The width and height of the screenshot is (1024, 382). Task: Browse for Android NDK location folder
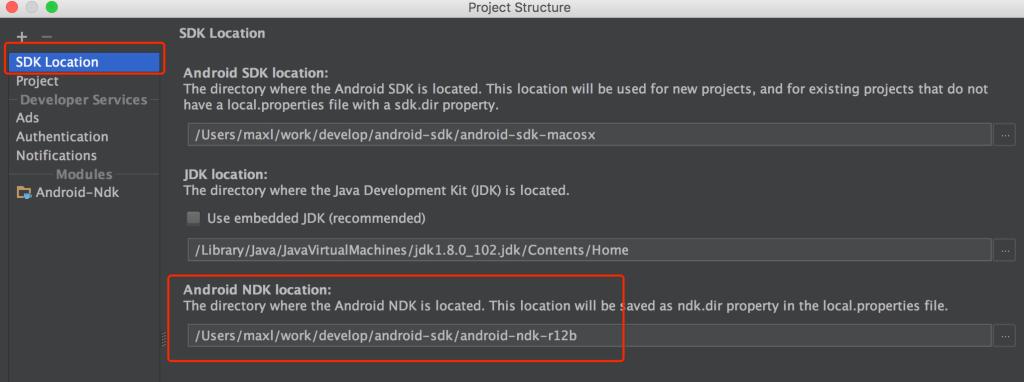pyautogui.click(x=1005, y=336)
